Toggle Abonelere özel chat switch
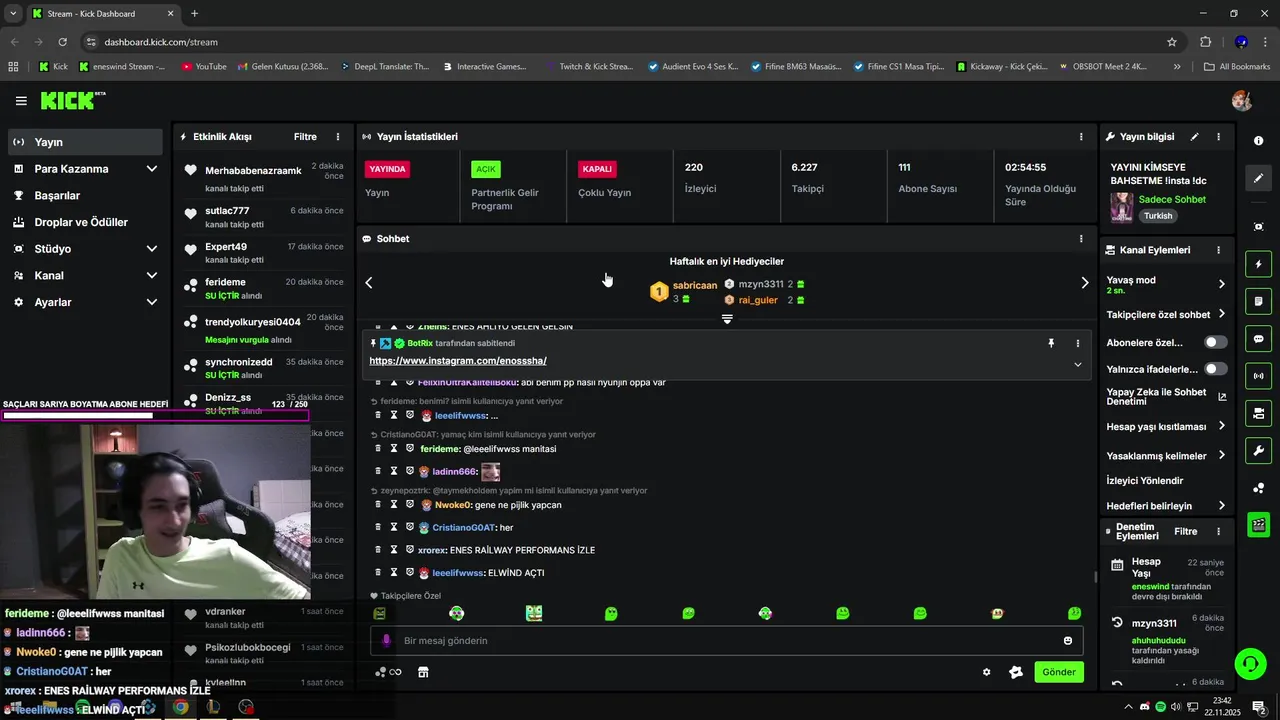The width and height of the screenshot is (1280, 720). (1216, 342)
